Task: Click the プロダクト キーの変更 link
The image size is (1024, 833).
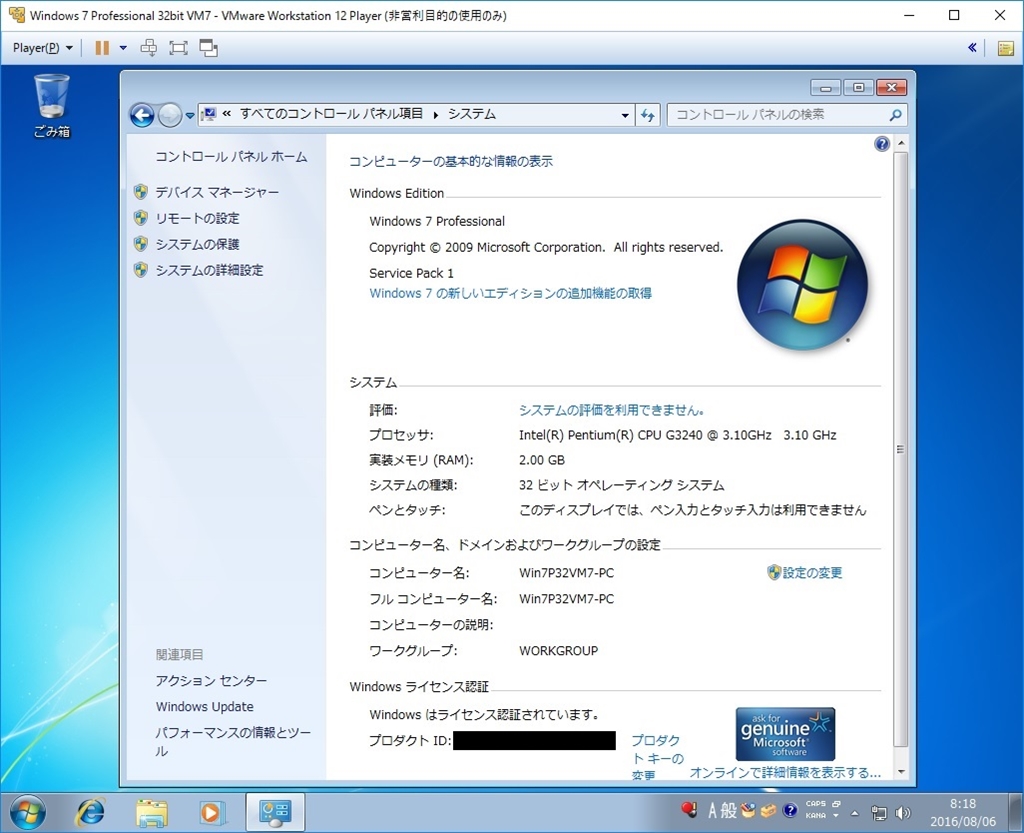Action: [657, 758]
